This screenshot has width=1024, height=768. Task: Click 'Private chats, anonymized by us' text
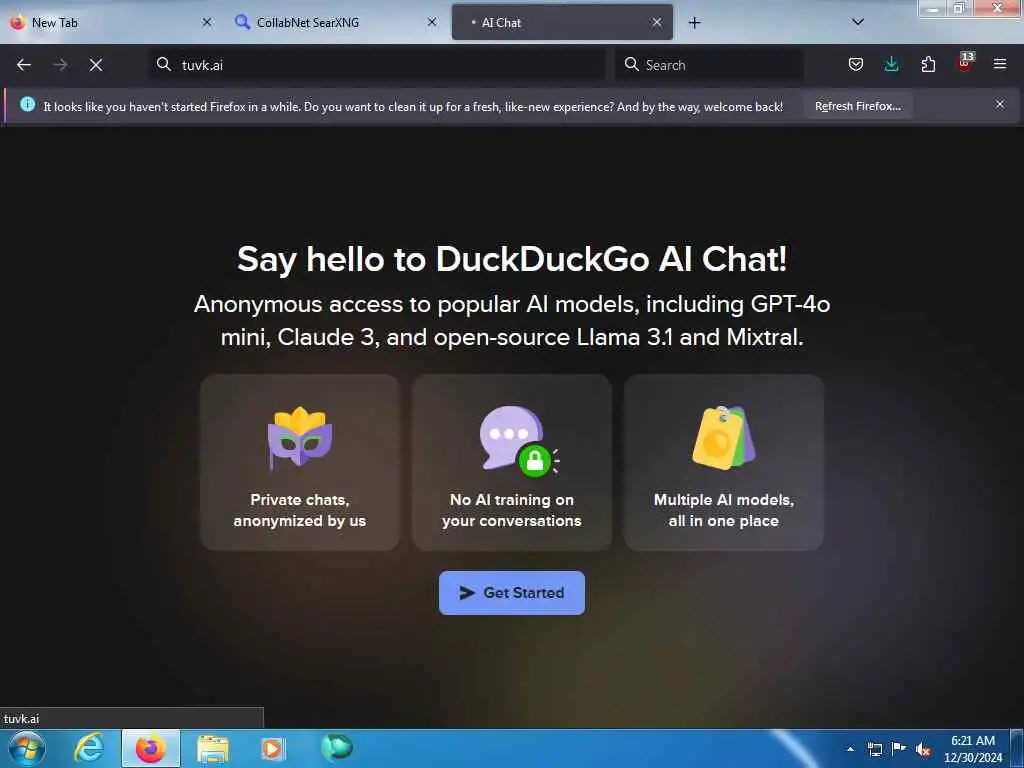[x=300, y=510]
